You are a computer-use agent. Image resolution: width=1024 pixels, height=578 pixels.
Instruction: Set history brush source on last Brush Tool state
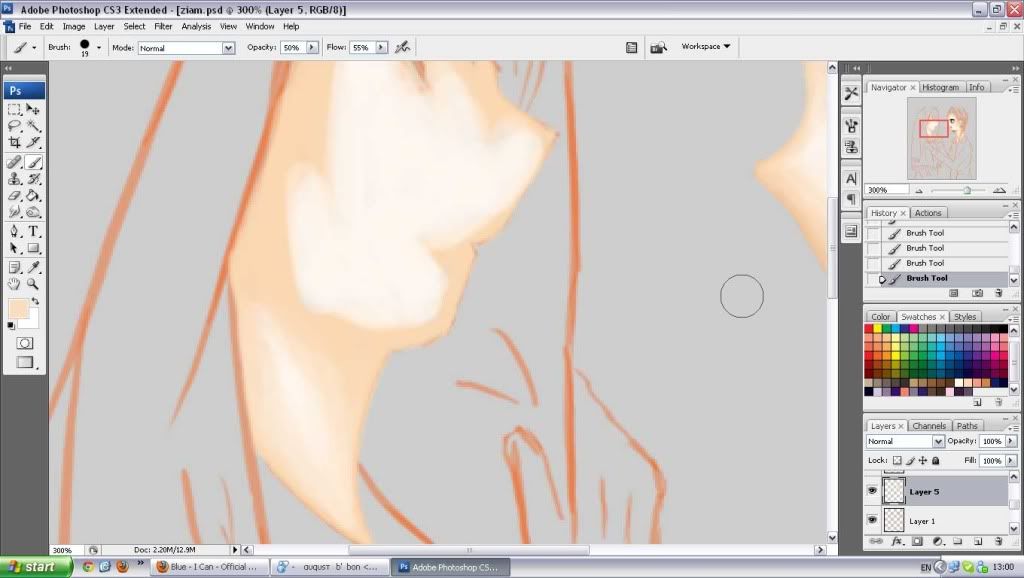coord(873,279)
